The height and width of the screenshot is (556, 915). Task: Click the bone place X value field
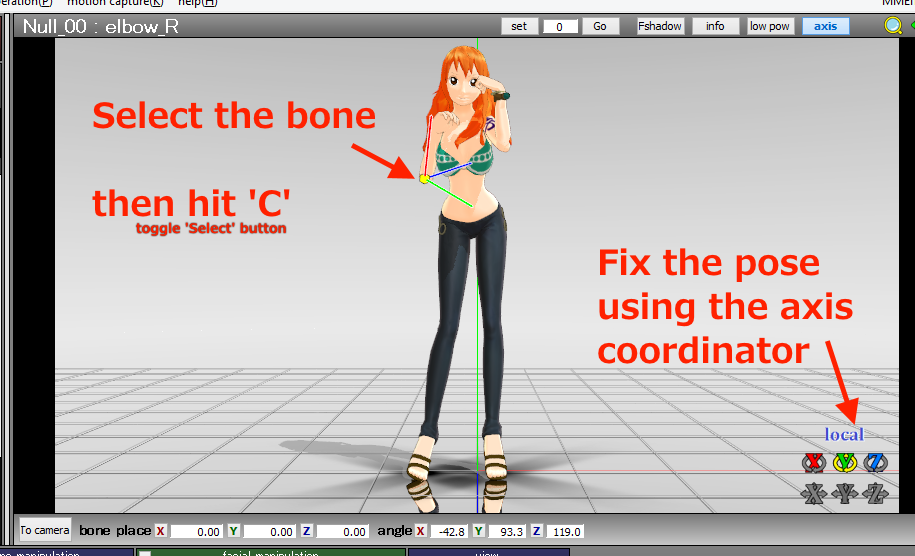point(197,531)
